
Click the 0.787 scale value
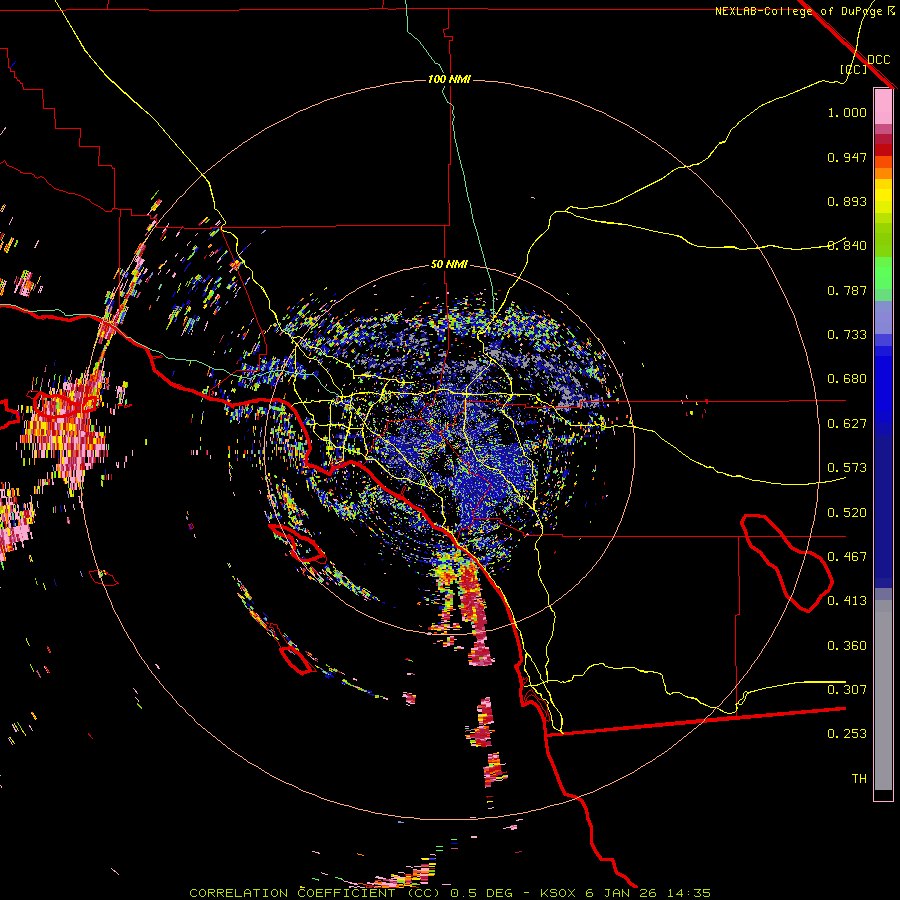(847, 290)
